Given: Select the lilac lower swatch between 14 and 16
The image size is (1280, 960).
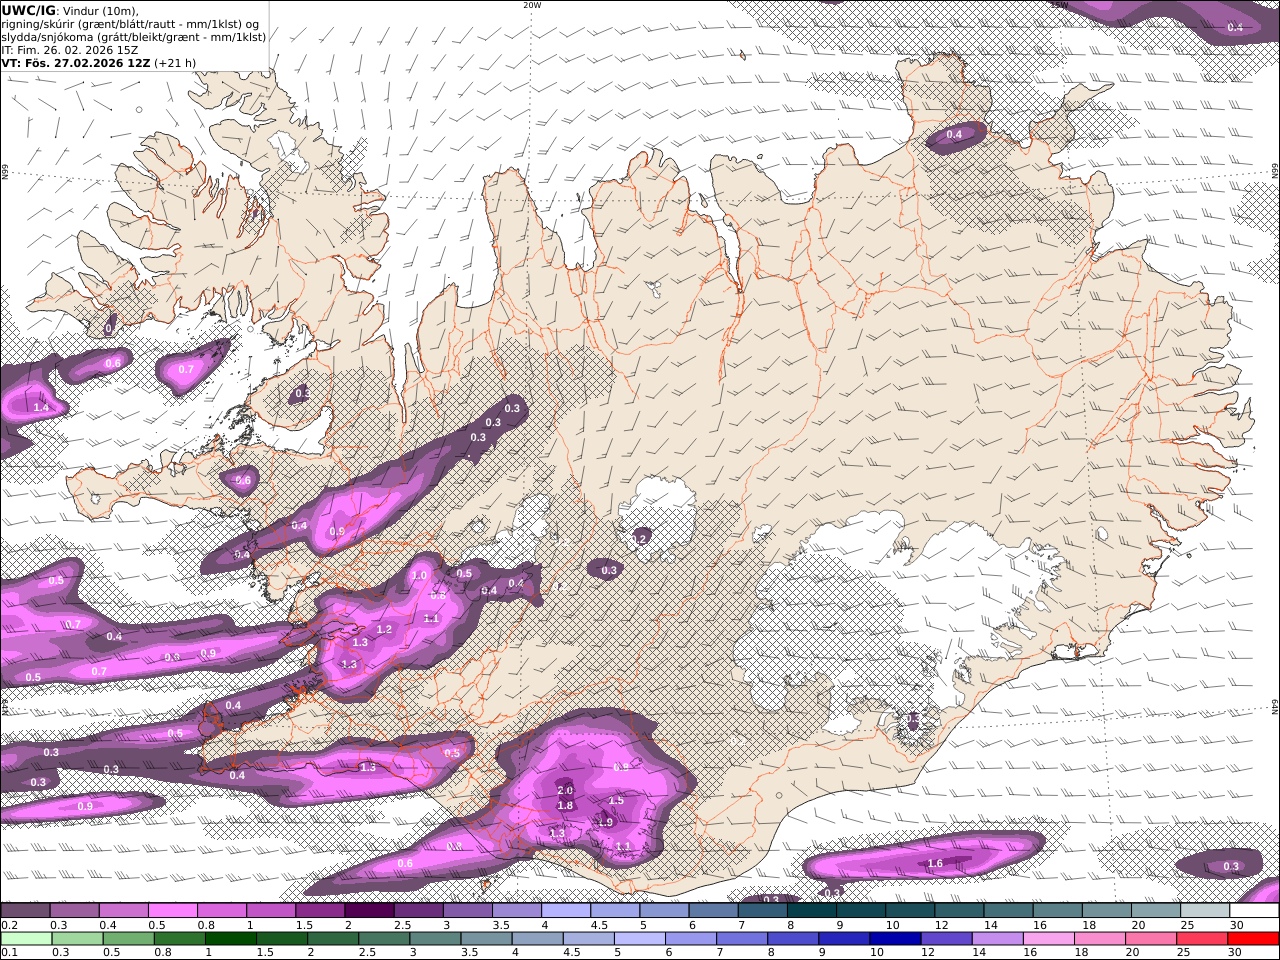Looking at the screenshot, I should click(x=997, y=939).
